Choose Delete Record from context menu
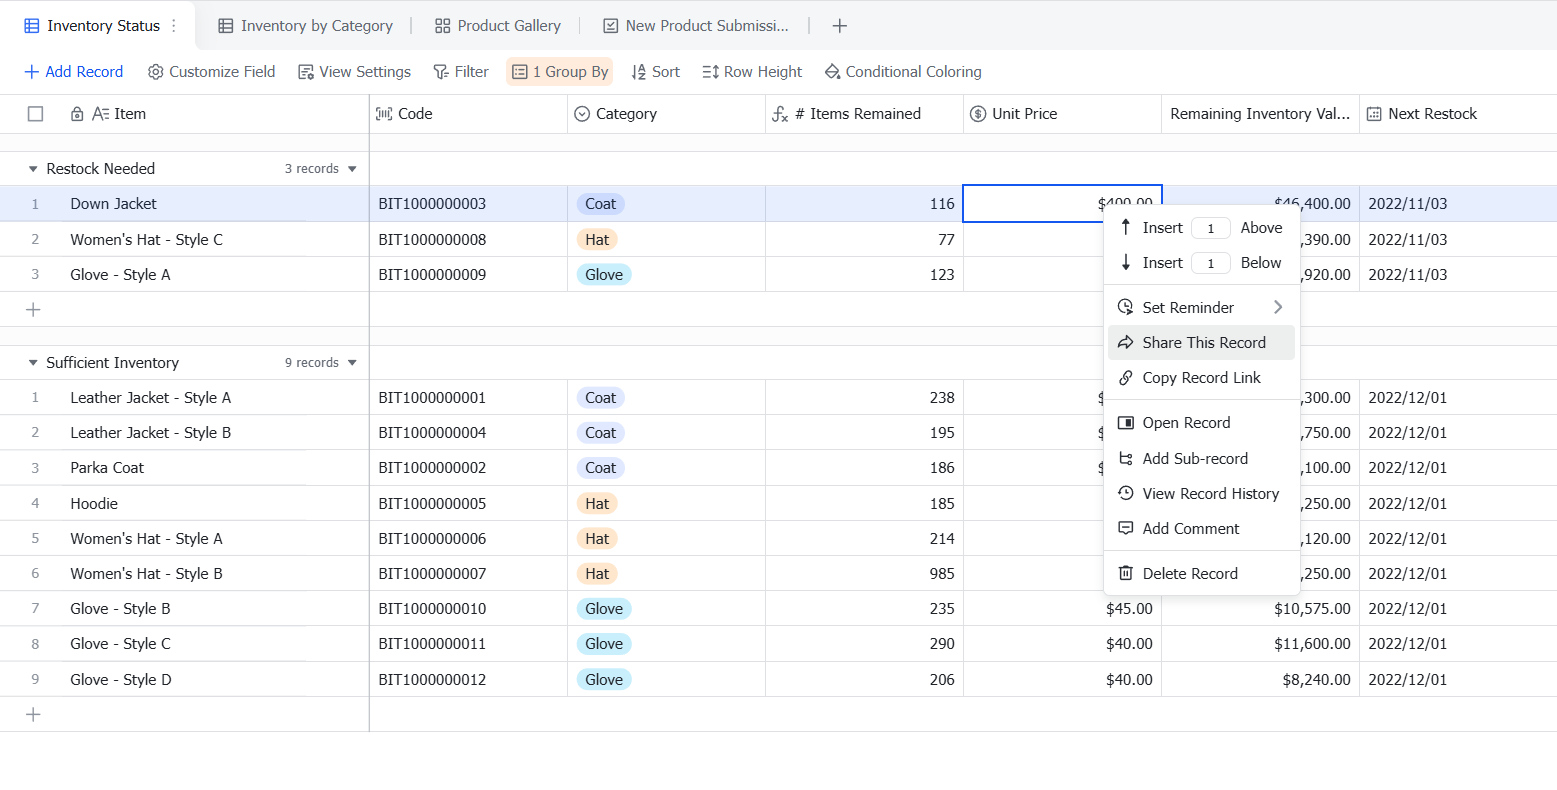Screen dimensions: 1557x790 pyautogui.click(x=1201, y=573)
